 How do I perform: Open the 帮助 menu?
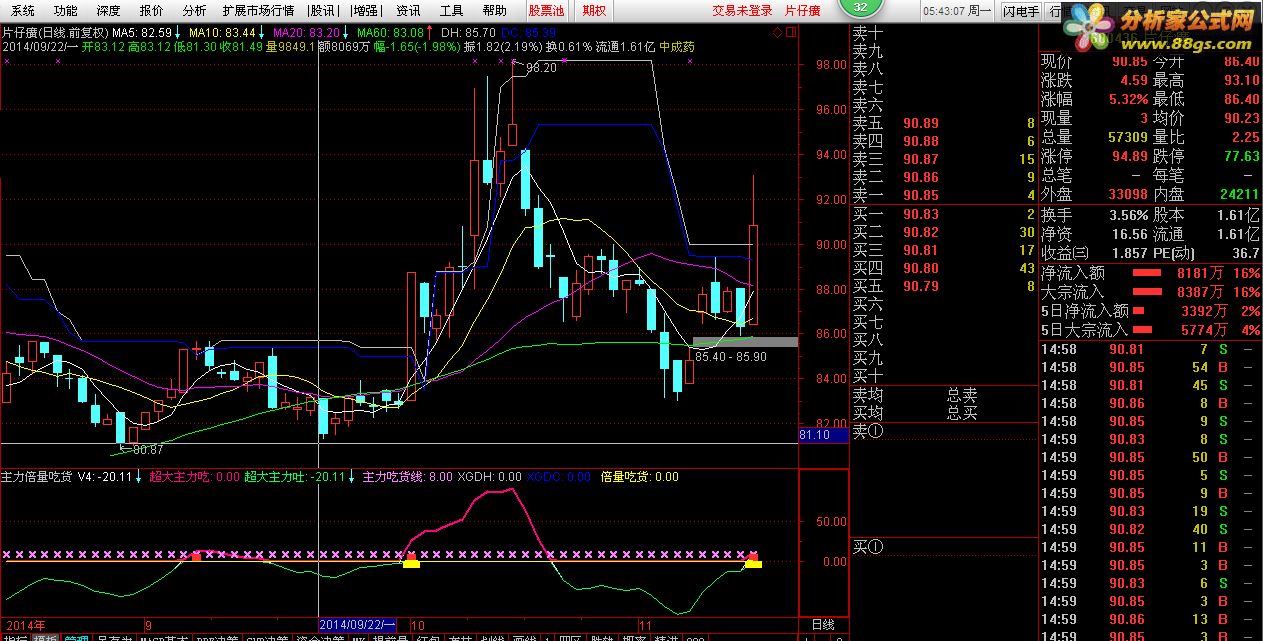click(x=494, y=11)
